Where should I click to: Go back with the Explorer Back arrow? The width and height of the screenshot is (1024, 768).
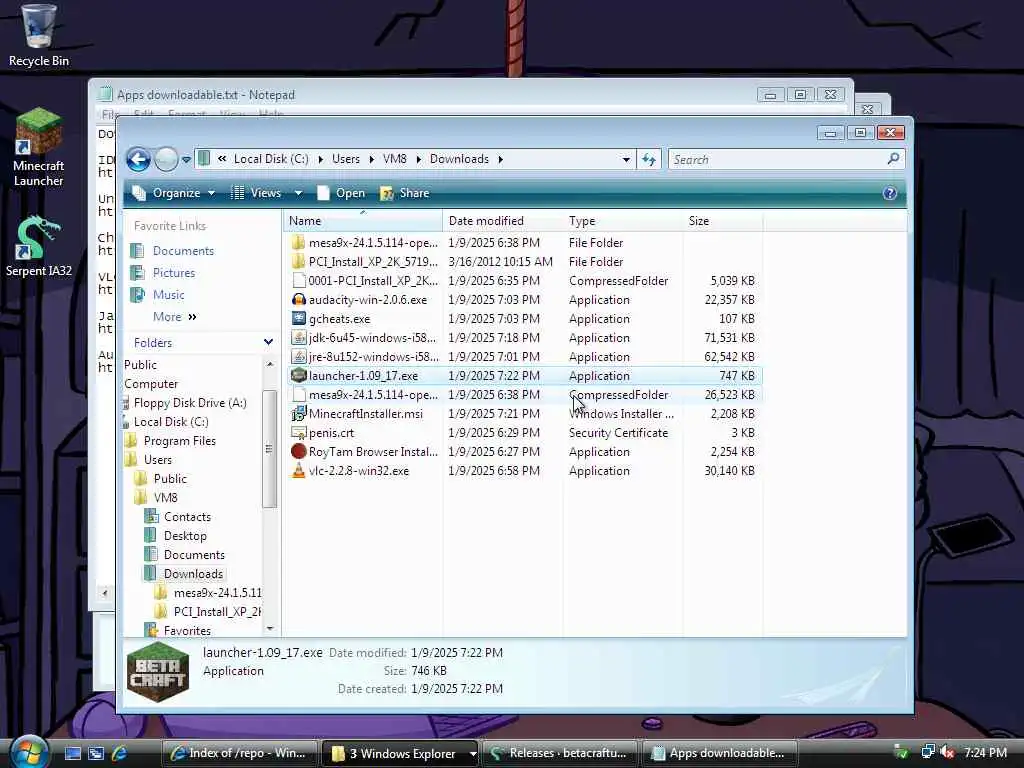[138, 159]
